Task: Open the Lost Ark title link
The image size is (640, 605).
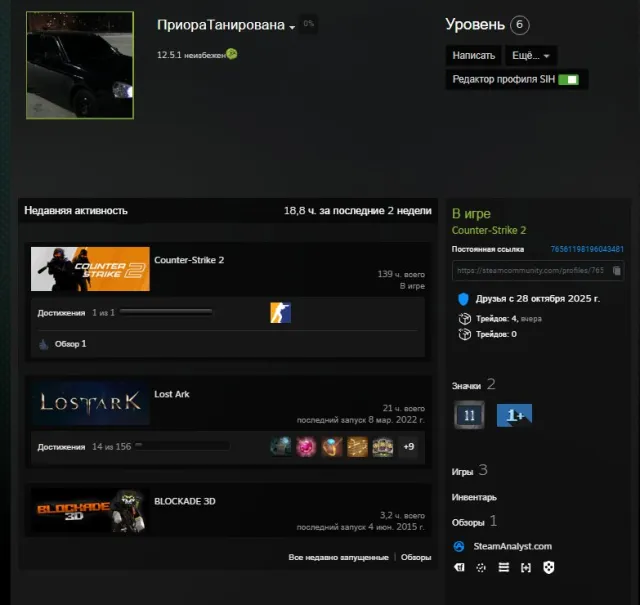Action: (172, 394)
